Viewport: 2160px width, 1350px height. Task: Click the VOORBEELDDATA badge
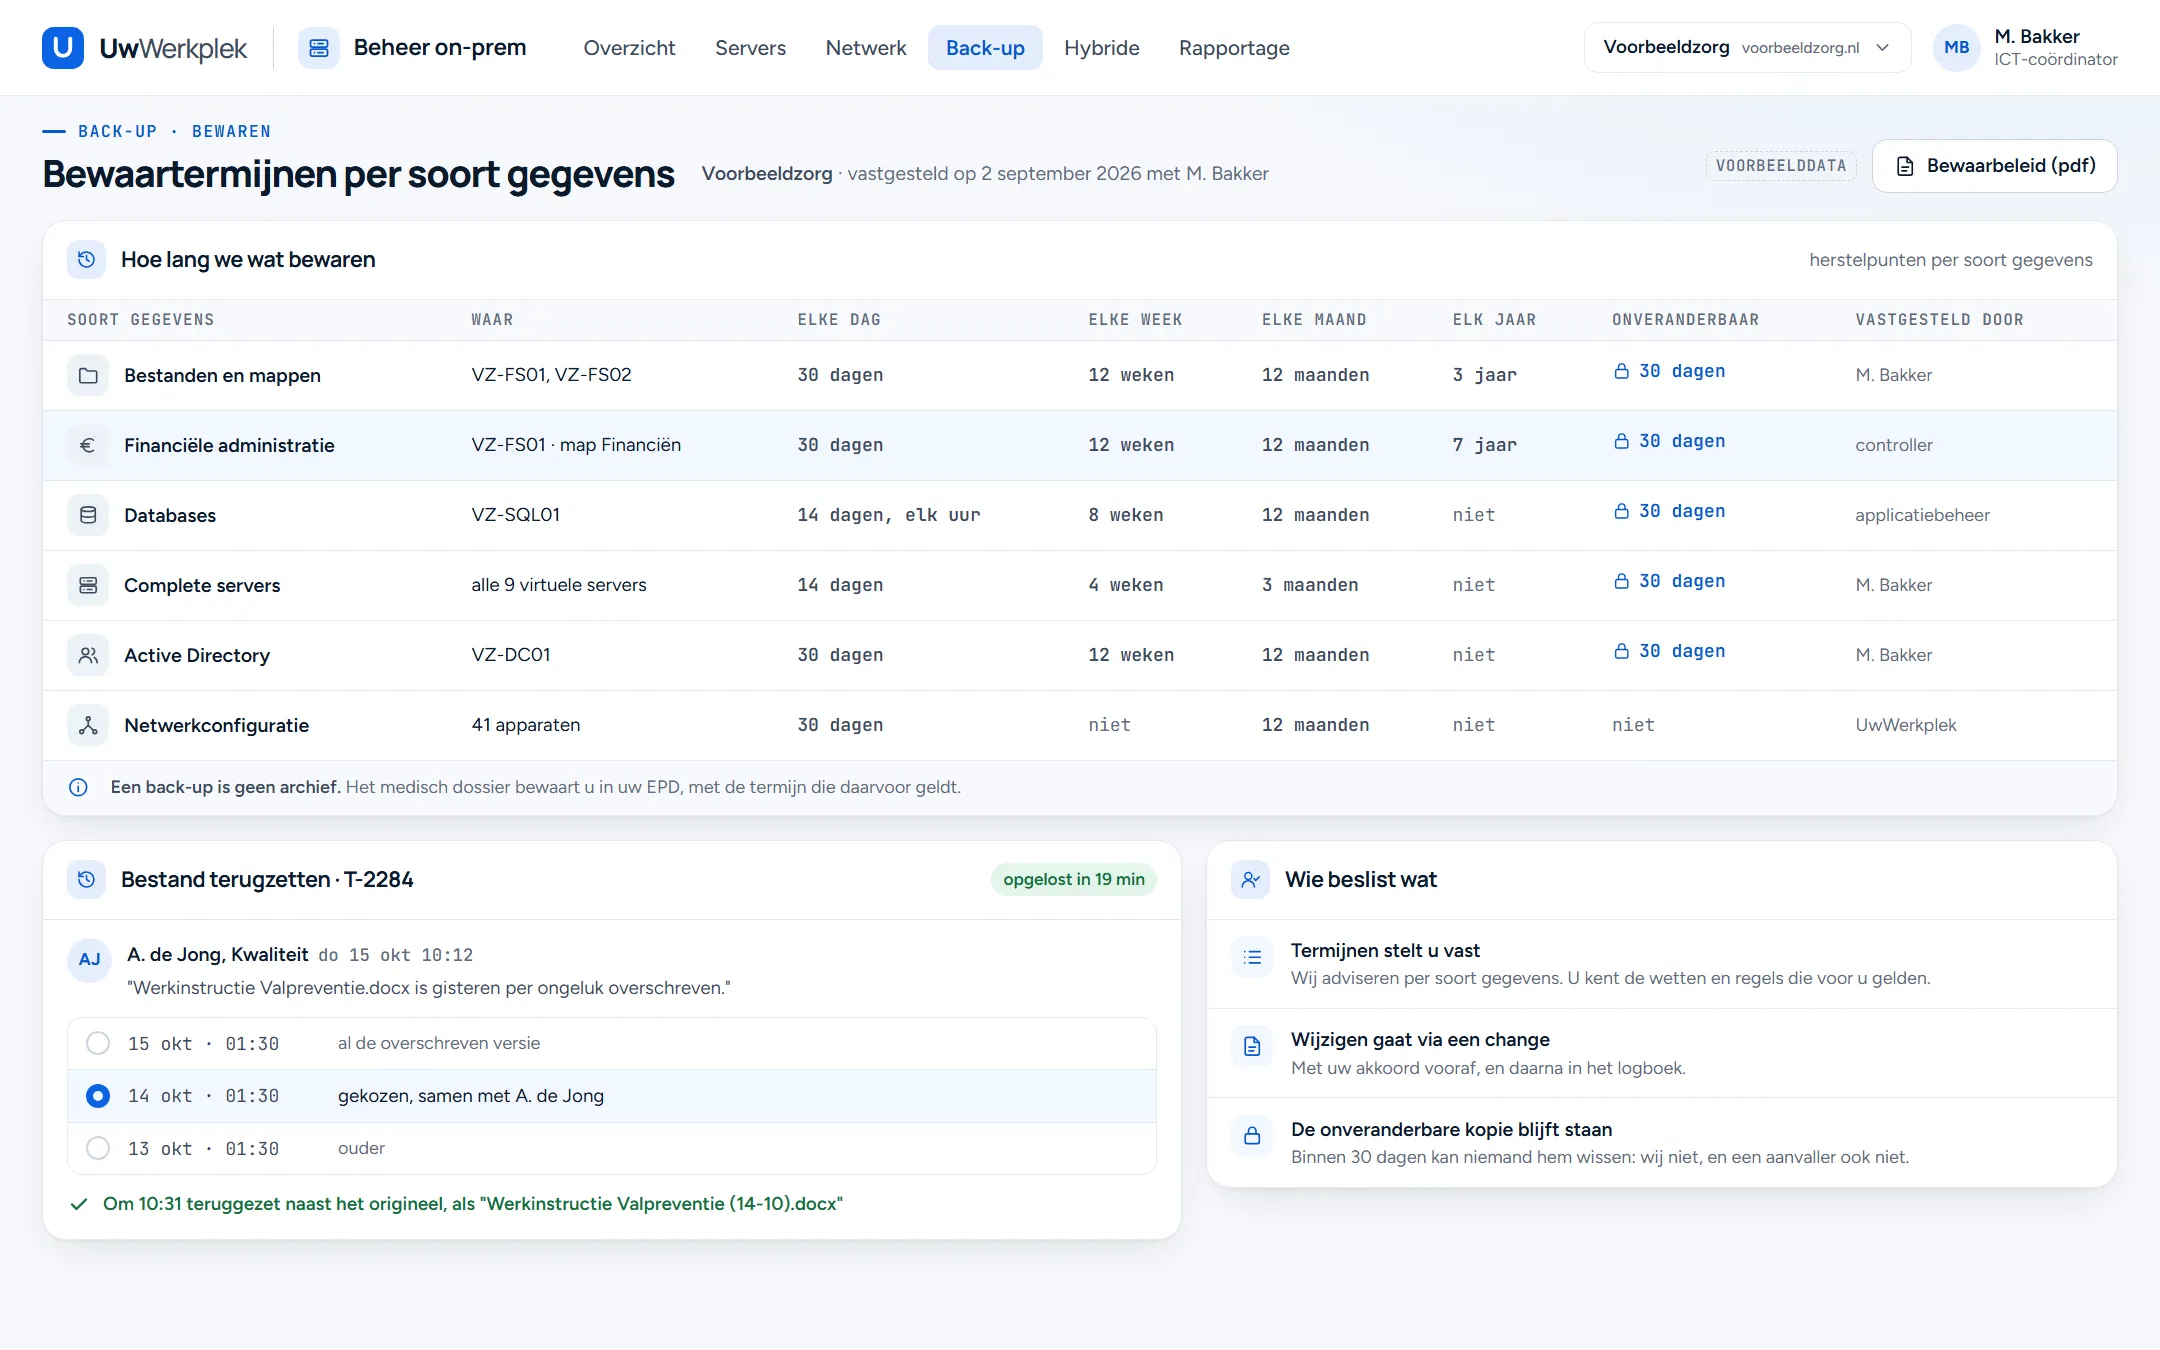click(x=1781, y=166)
